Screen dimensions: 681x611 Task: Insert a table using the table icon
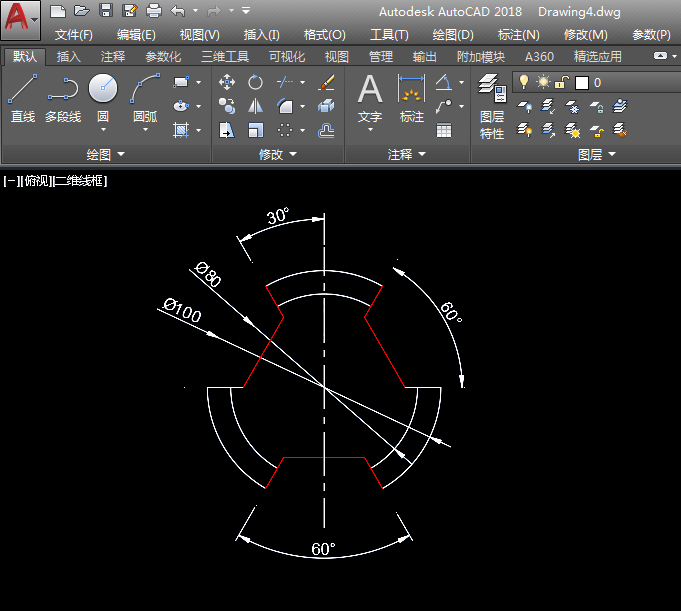(x=444, y=130)
